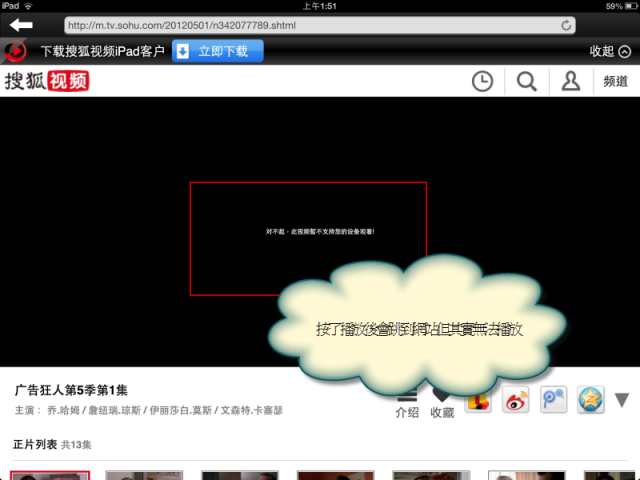Open the 搜狐视频 homepage logo

tap(47, 81)
